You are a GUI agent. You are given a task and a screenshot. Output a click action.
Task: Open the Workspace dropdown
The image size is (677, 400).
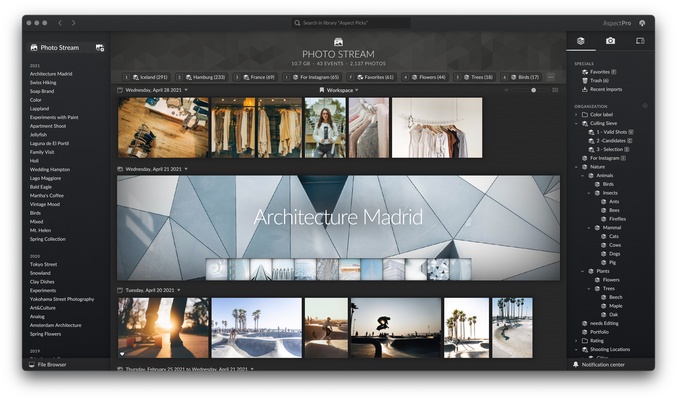click(339, 90)
